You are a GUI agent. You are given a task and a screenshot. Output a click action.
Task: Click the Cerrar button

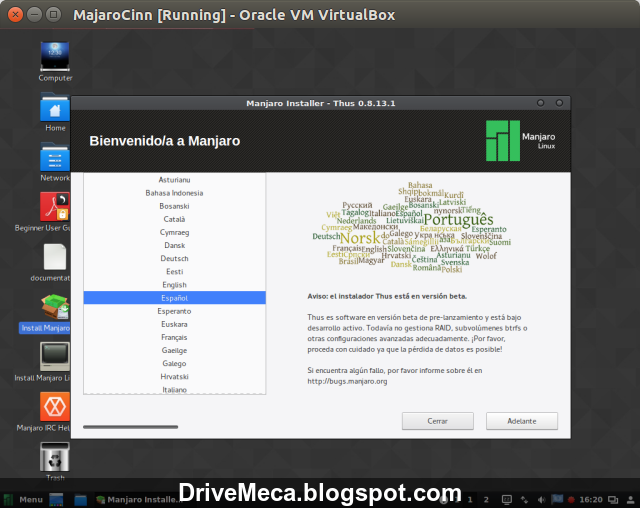pos(438,421)
